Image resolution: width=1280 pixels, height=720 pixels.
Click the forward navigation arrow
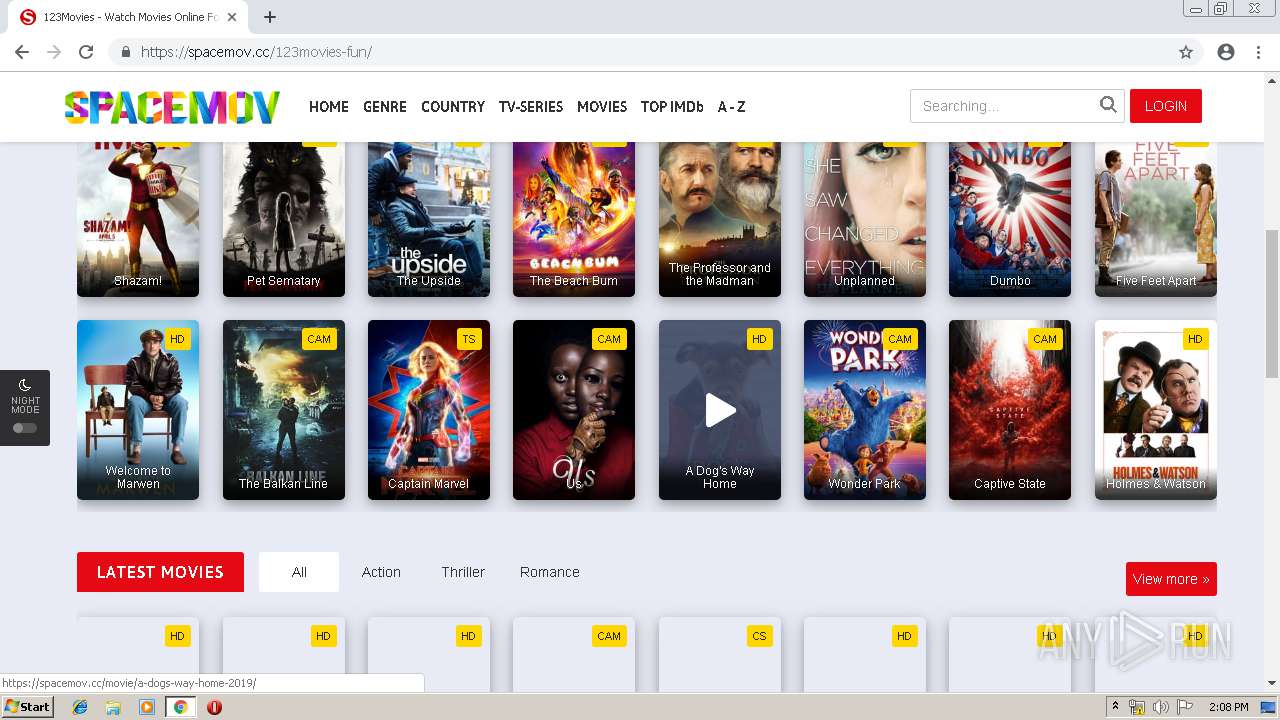(54, 52)
